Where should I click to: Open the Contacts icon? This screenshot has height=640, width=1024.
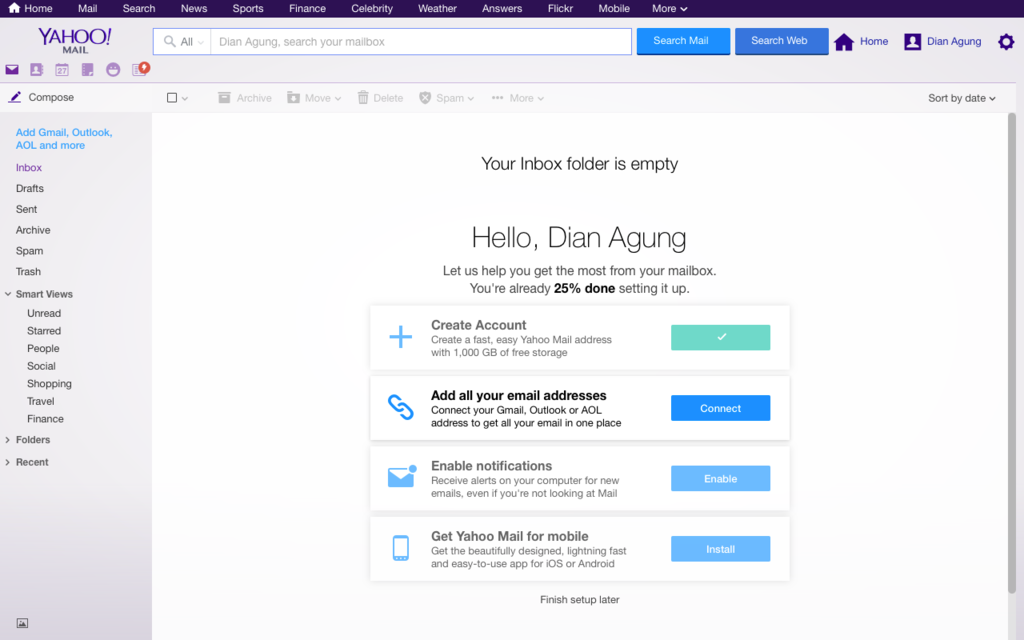[37, 70]
